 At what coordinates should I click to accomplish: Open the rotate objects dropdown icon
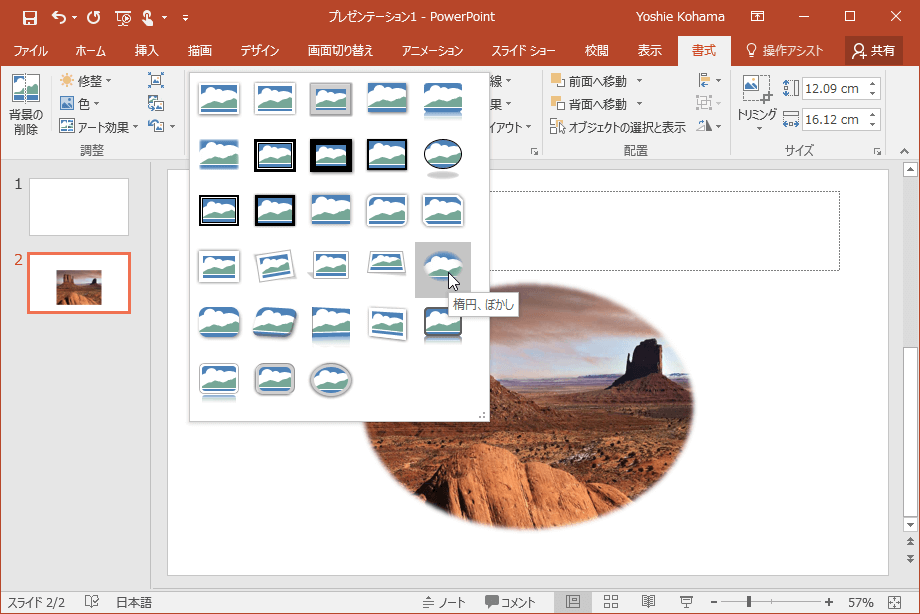click(x=709, y=126)
